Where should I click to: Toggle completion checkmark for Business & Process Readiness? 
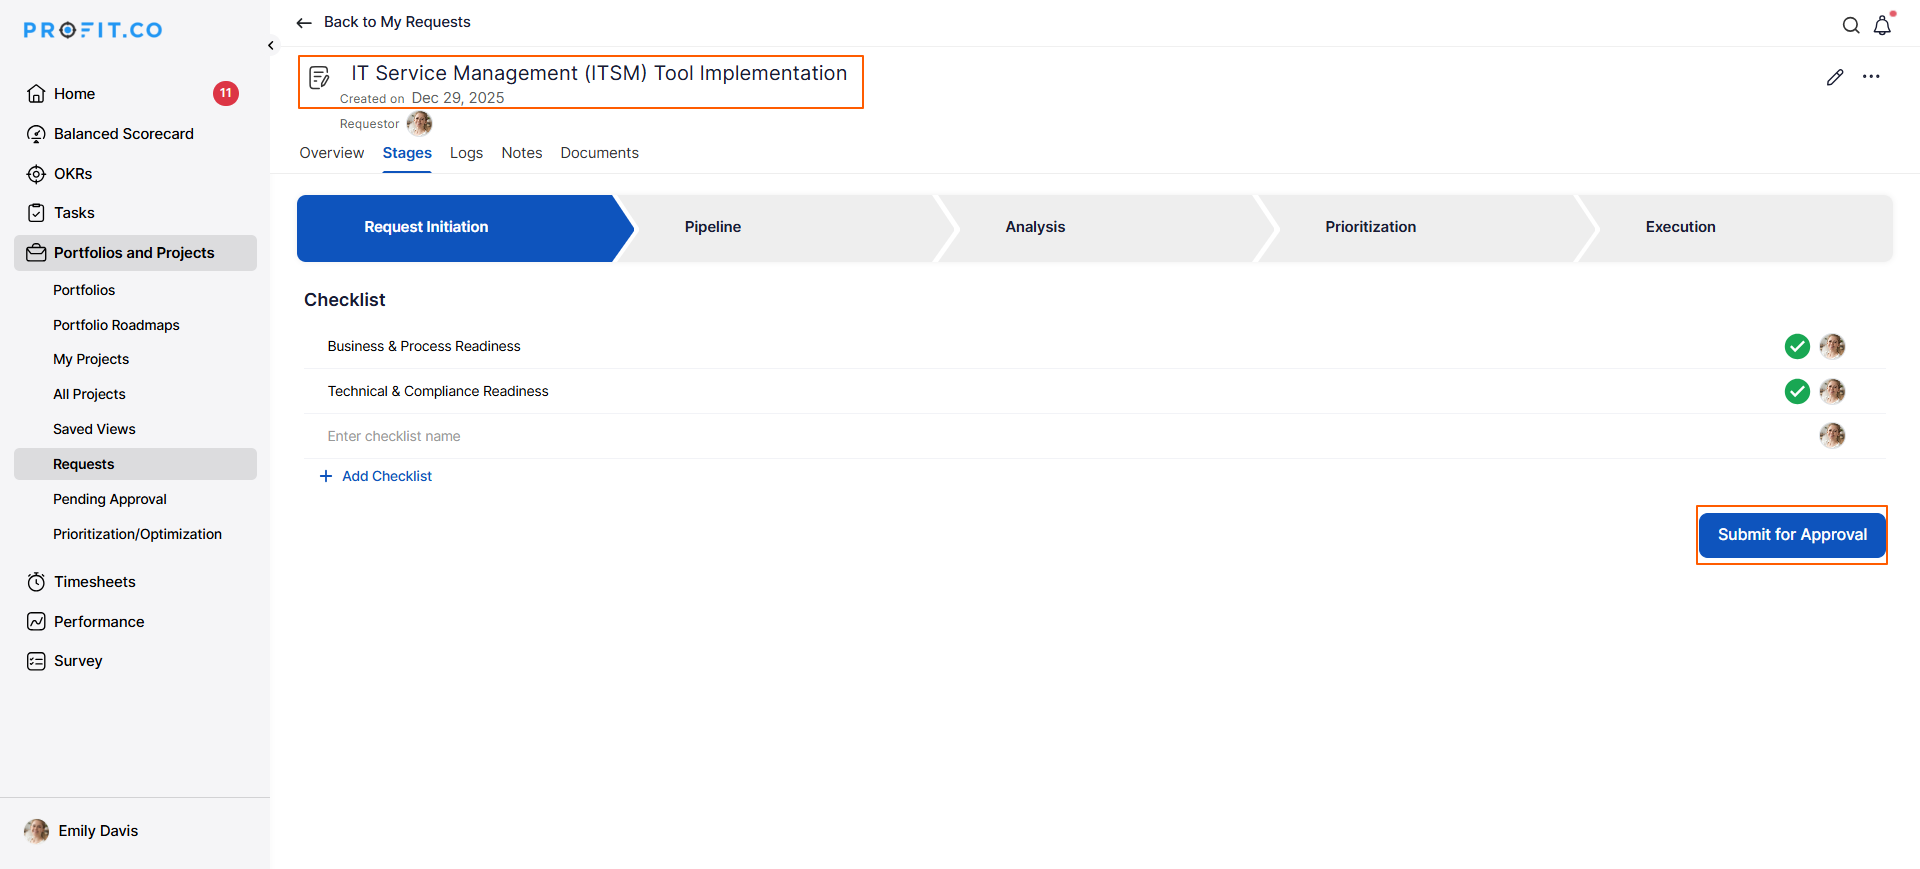coord(1797,346)
